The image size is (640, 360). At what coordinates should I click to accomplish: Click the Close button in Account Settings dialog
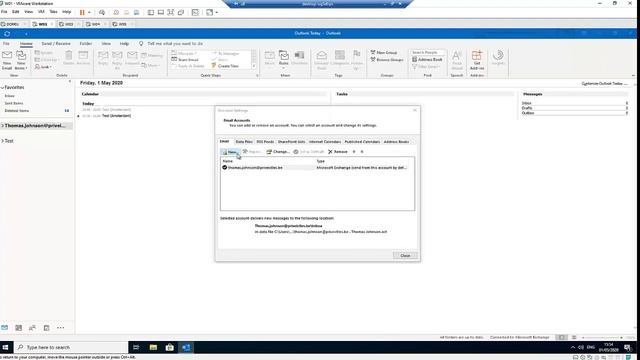tap(405, 256)
